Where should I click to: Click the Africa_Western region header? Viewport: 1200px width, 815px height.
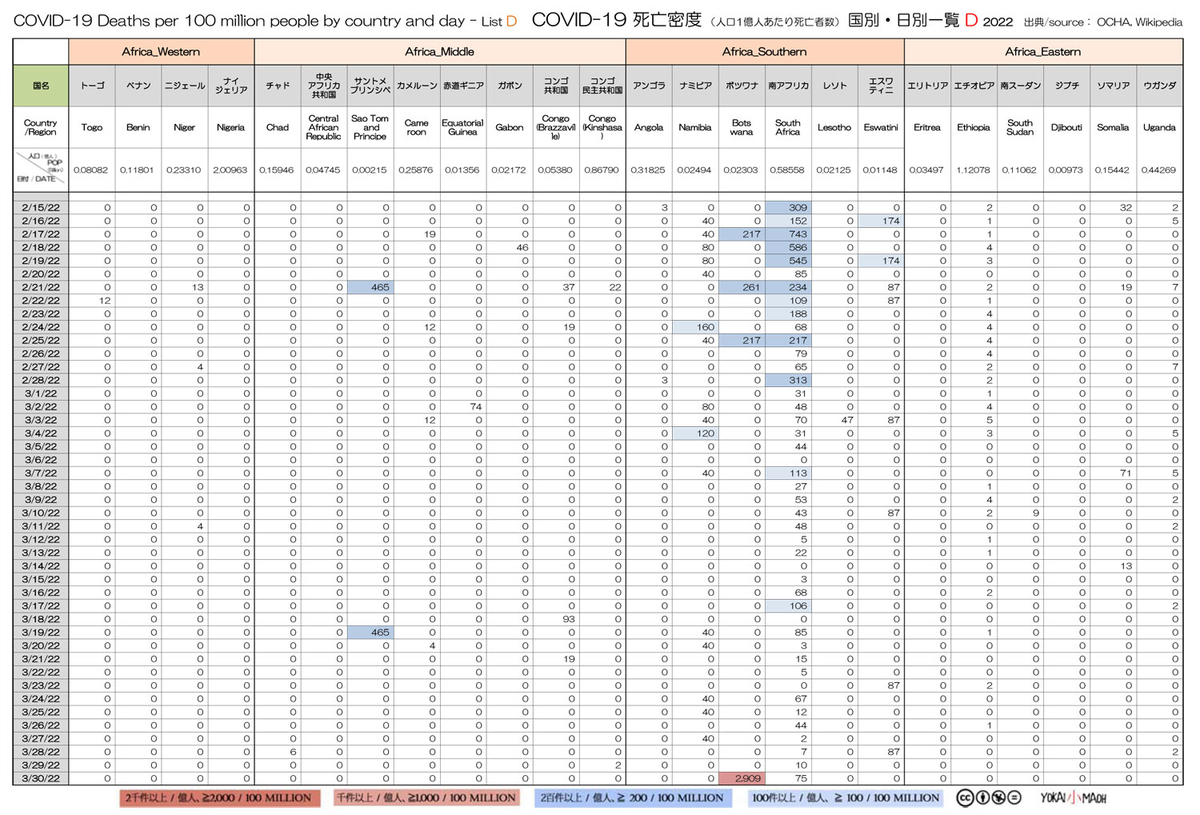coord(162,50)
